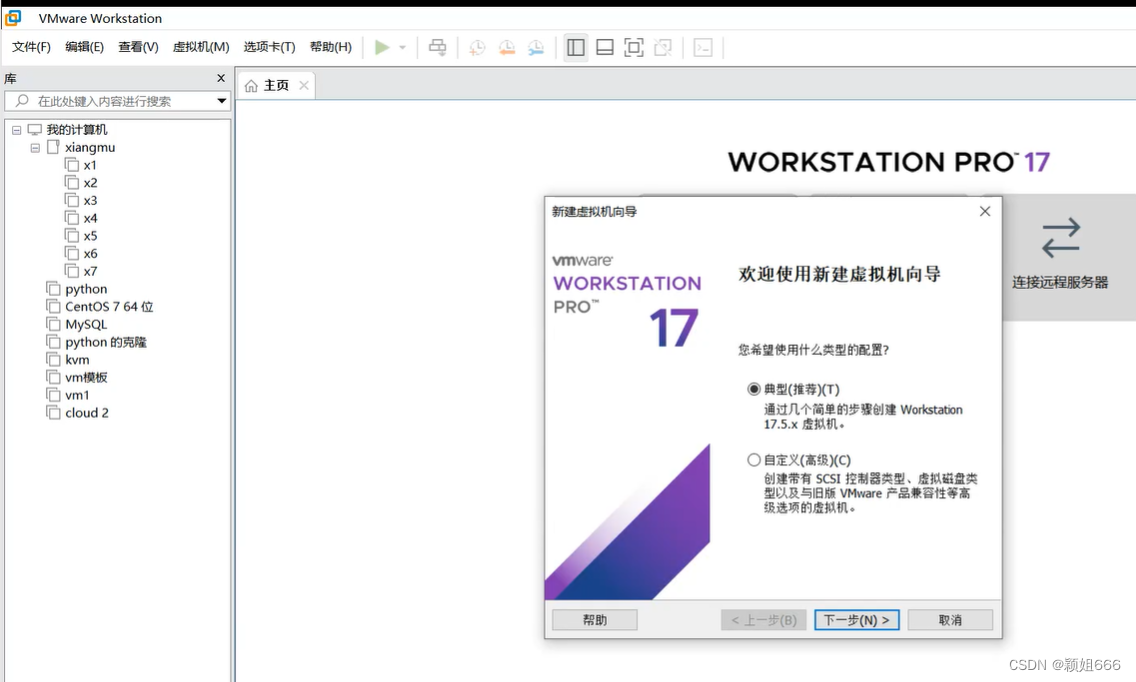Click the Revert to Snapshot icon
1136x682 pixels.
click(x=506, y=48)
